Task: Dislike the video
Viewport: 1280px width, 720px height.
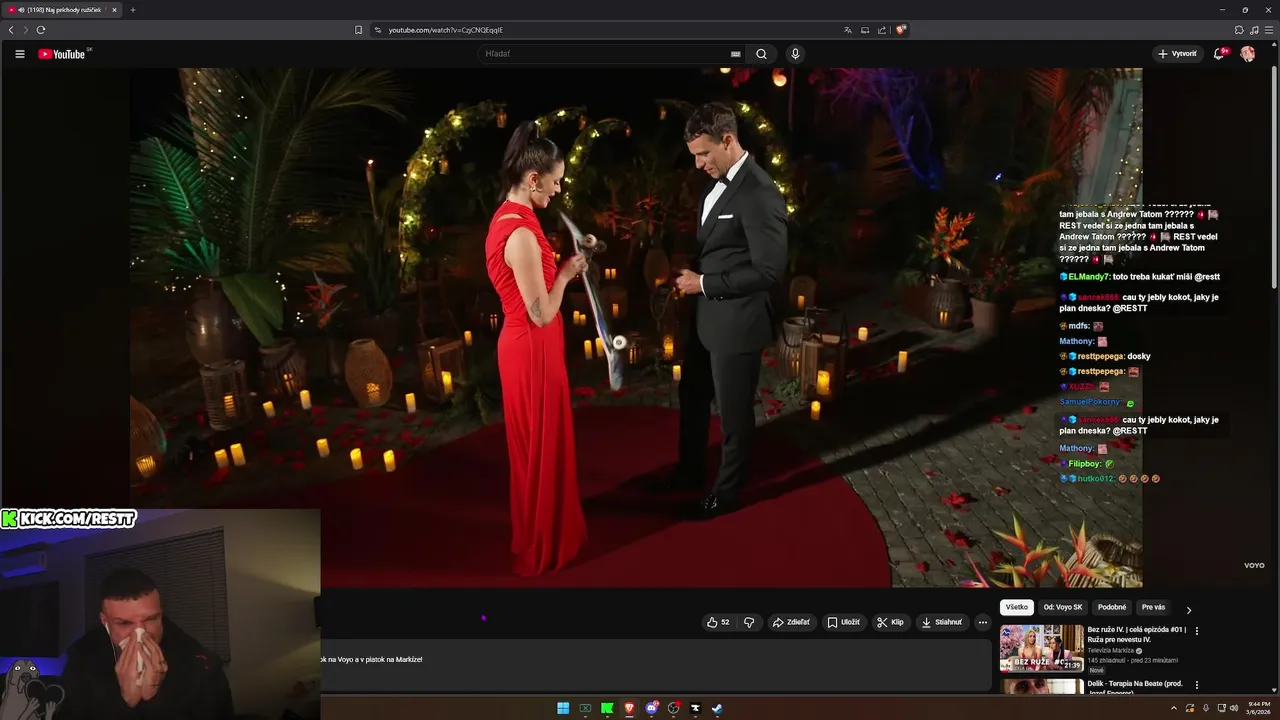Action: click(x=749, y=622)
